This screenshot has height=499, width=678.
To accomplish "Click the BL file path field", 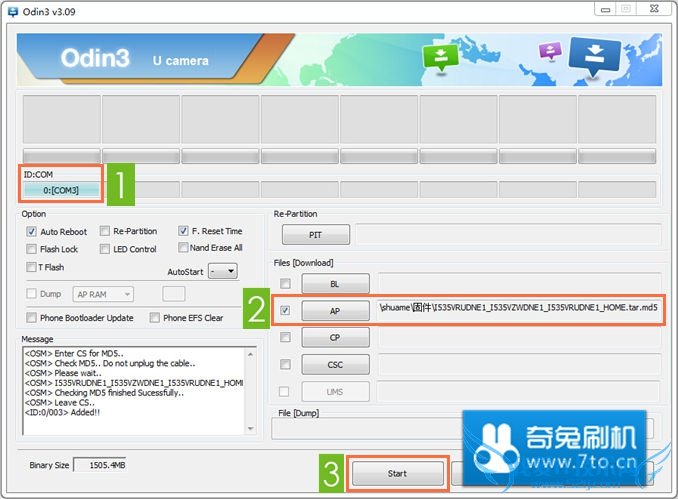I will tap(520, 283).
